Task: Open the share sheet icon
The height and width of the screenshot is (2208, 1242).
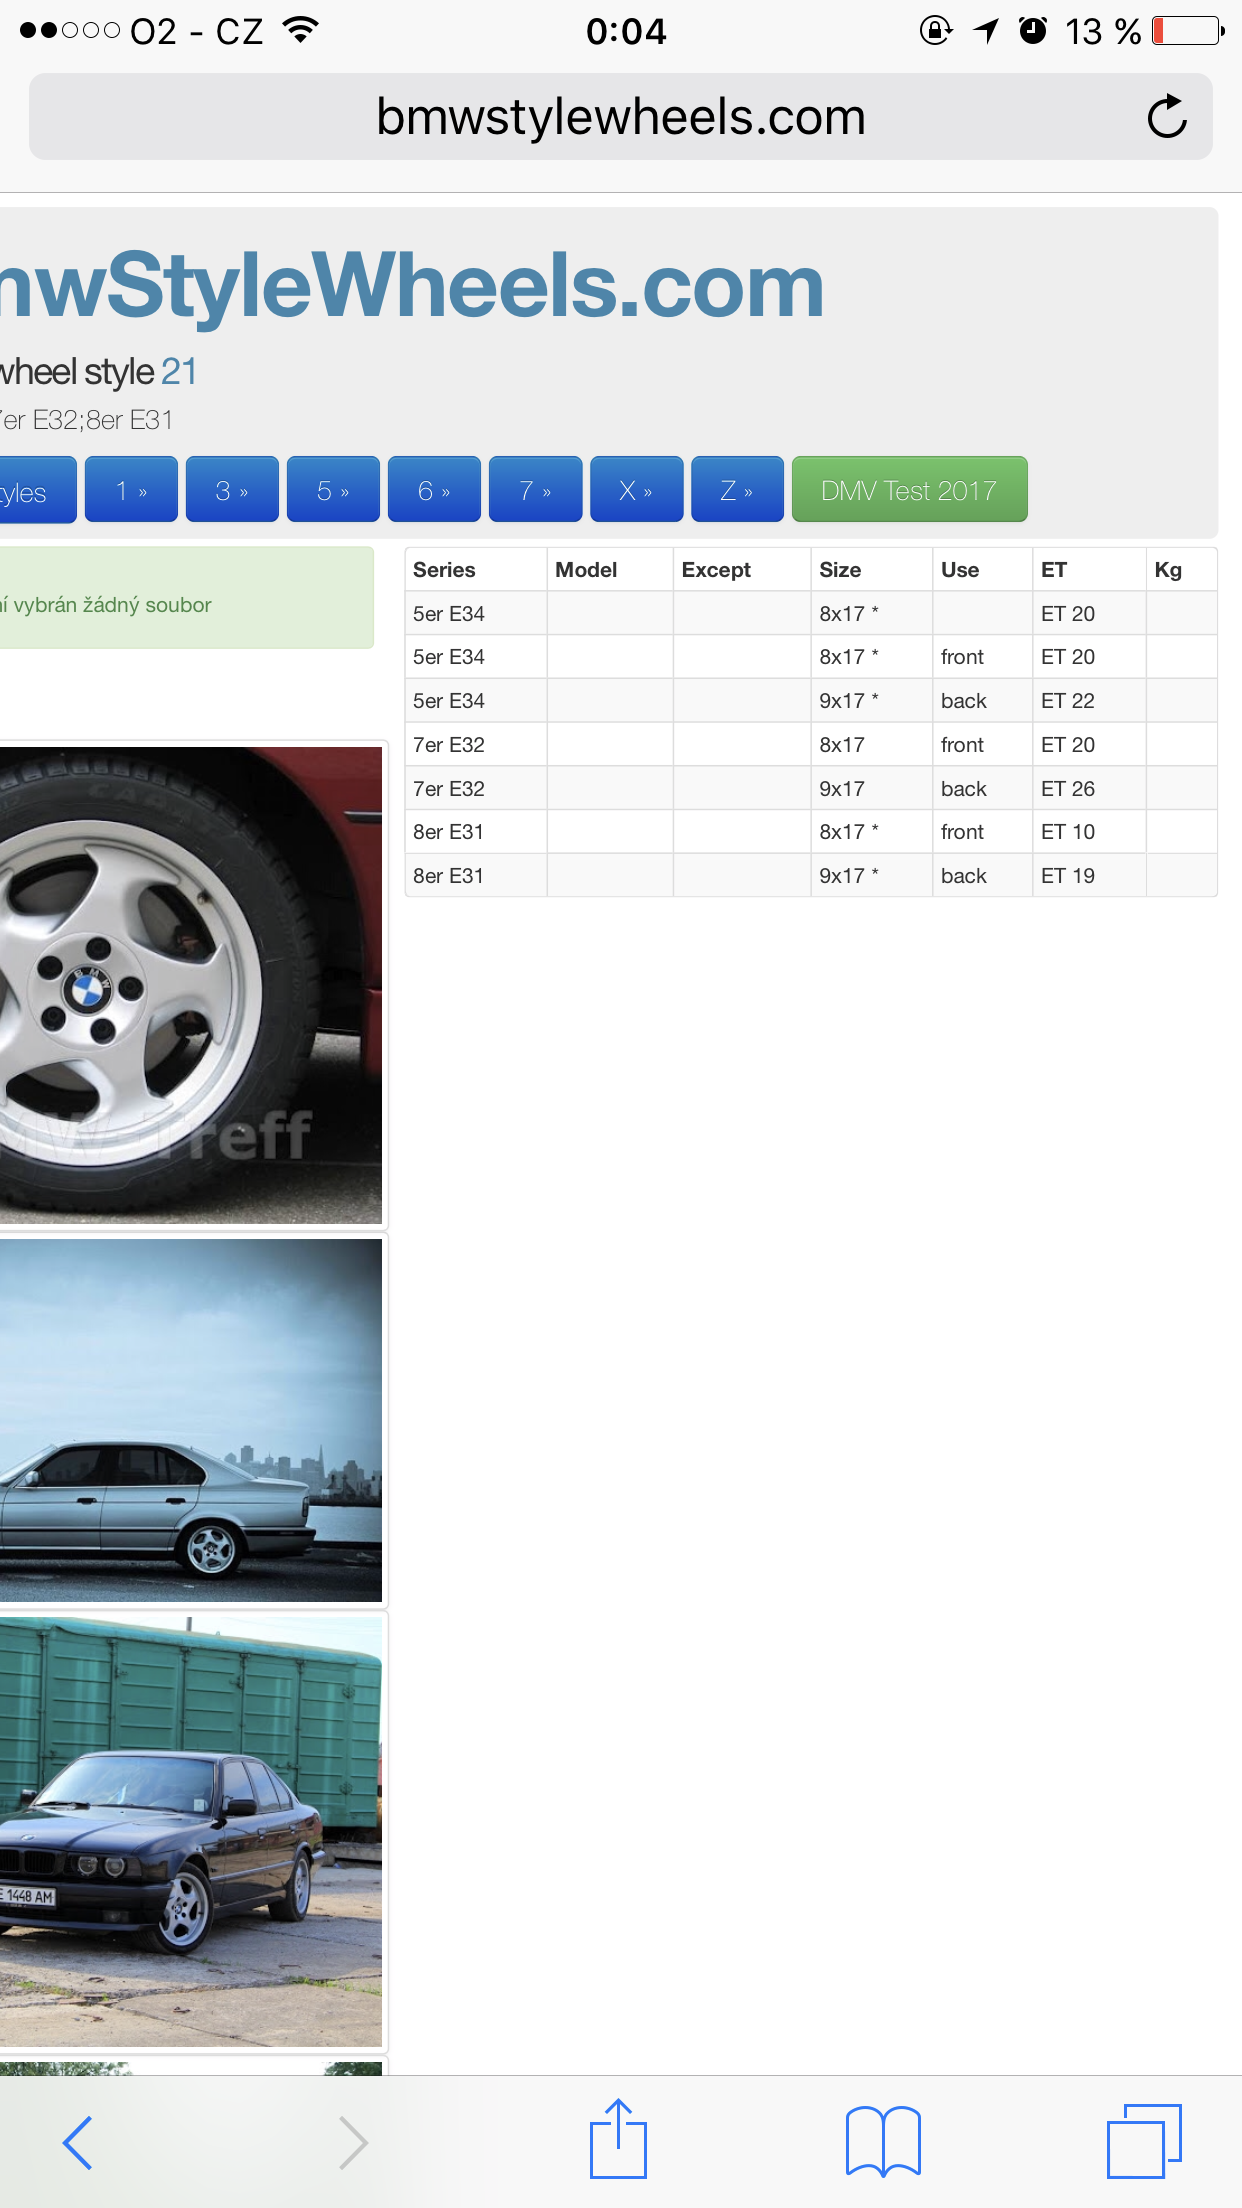Action: (x=618, y=2138)
